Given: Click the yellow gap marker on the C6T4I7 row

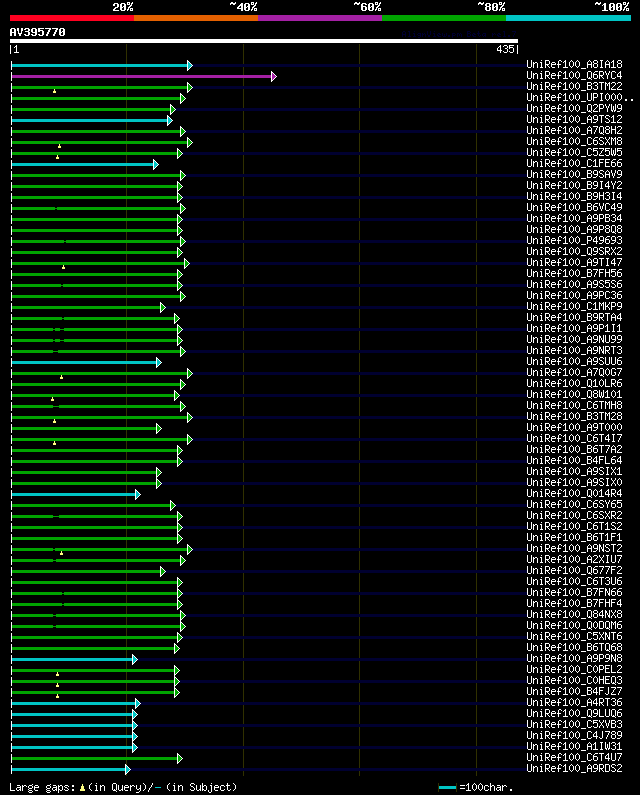Looking at the screenshot, I should pos(54,443).
